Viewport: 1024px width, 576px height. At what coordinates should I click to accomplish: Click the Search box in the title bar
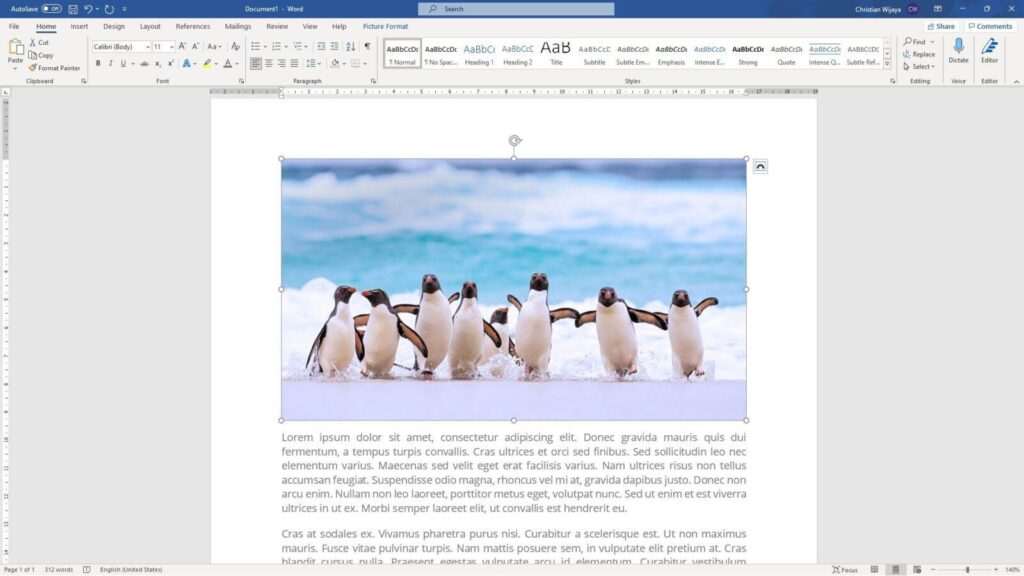[x=516, y=9]
